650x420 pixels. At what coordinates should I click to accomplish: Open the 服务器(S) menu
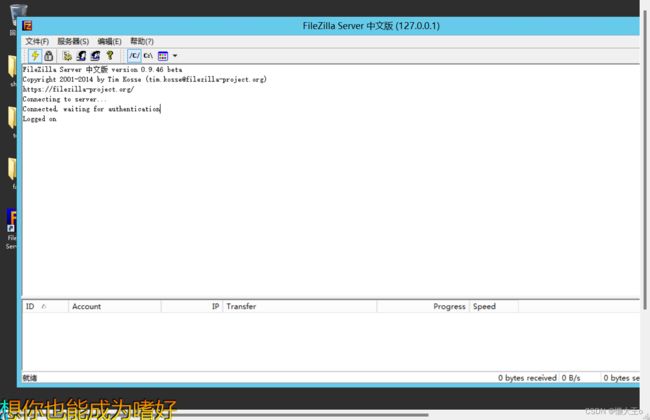73,41
